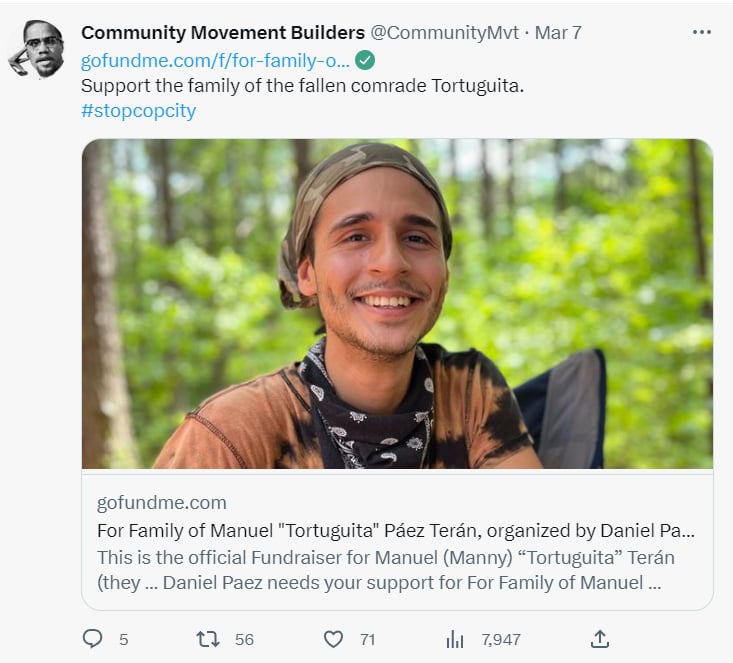Open the @CommunityMvt handle
The height and width of the screenshot is (663, 733).
click(x=445, y=33)
